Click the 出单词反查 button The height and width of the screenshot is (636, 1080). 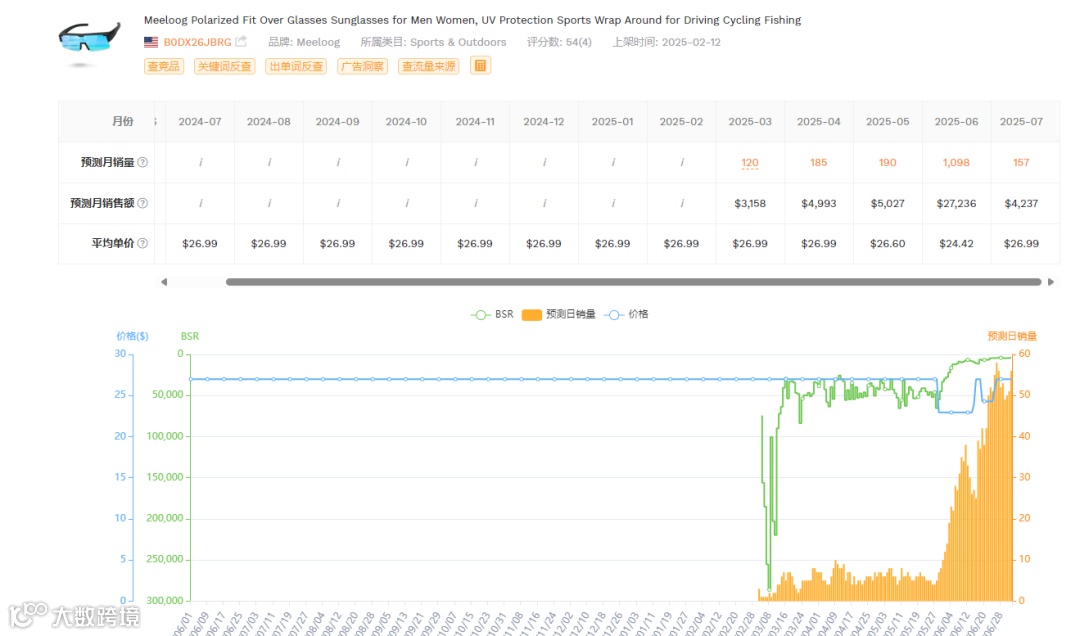pos(296,66)
